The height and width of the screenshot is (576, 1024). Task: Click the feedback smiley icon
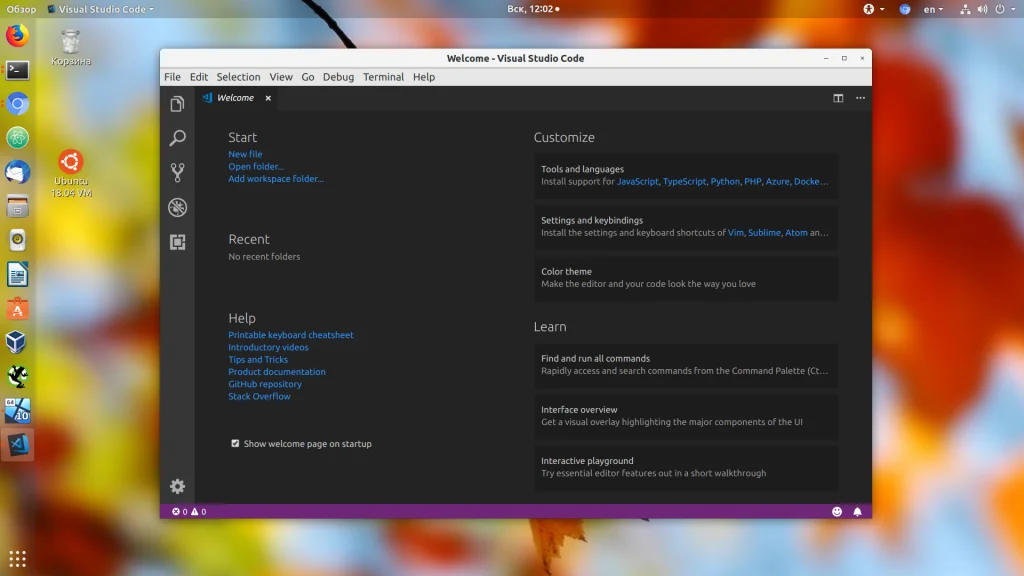tap(837, 511)
